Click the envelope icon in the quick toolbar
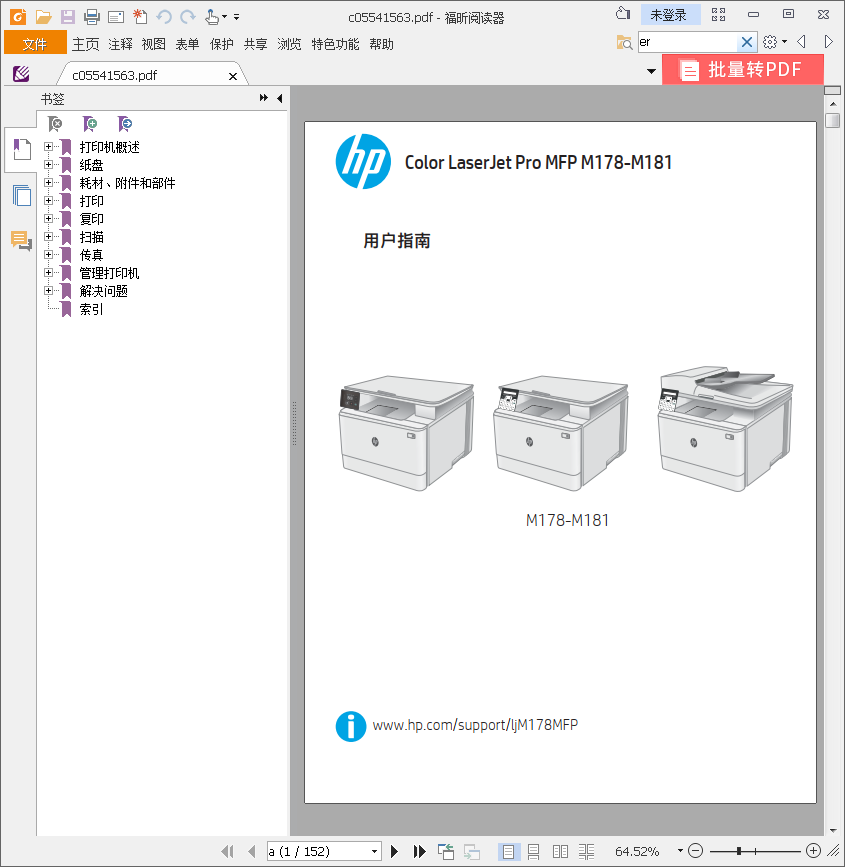 [x=116, y=17]
